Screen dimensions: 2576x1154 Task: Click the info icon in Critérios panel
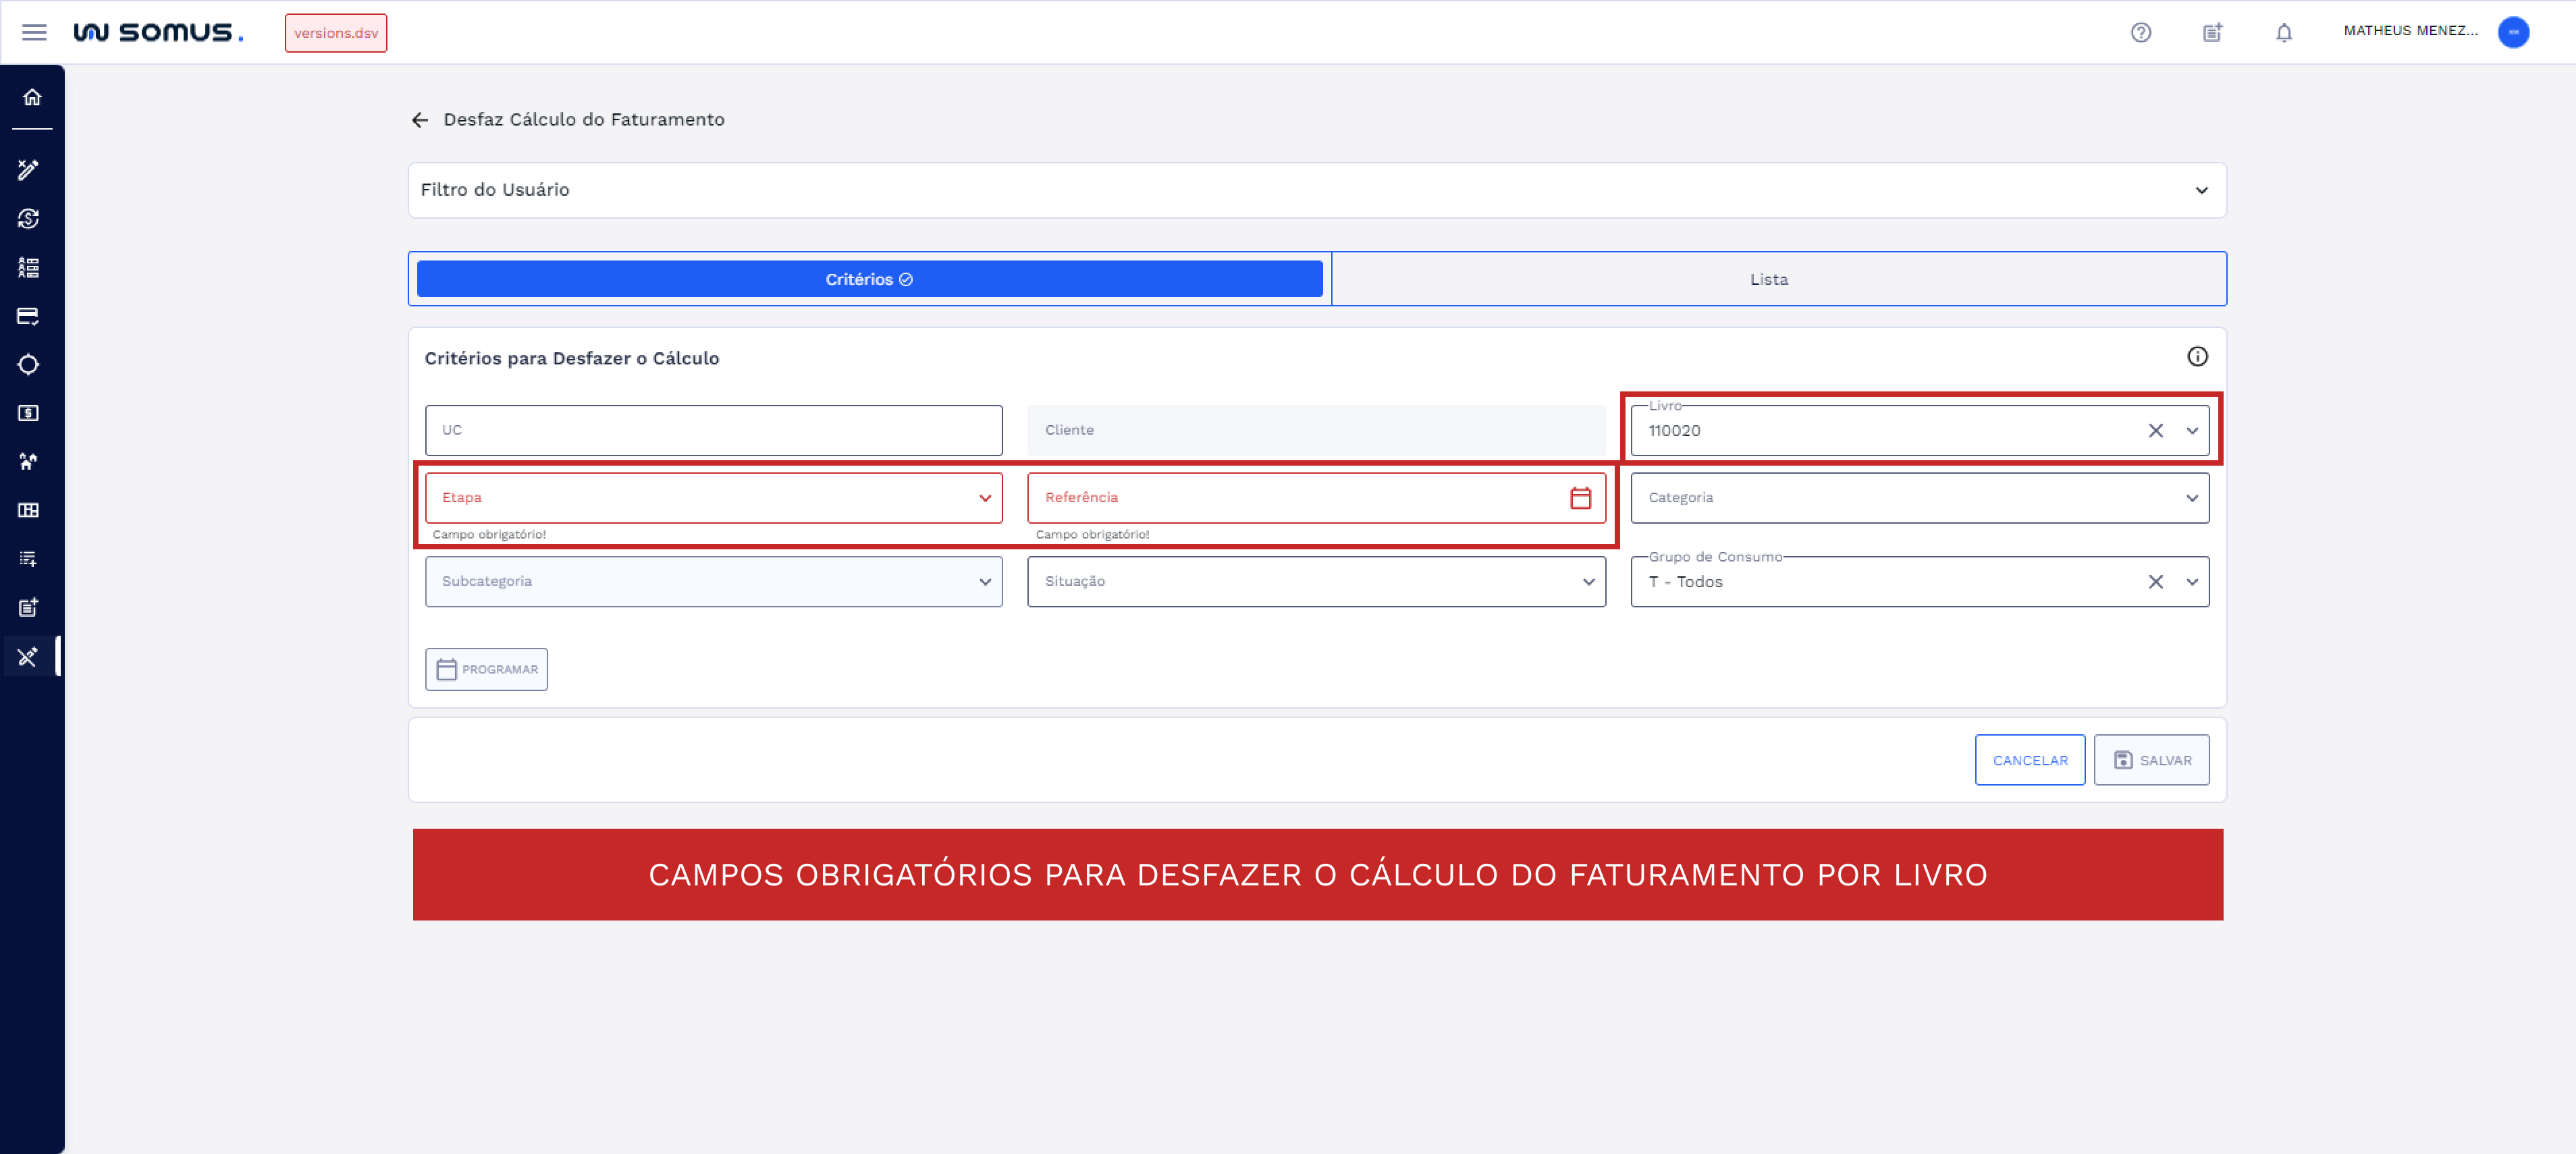[2198, 357]
